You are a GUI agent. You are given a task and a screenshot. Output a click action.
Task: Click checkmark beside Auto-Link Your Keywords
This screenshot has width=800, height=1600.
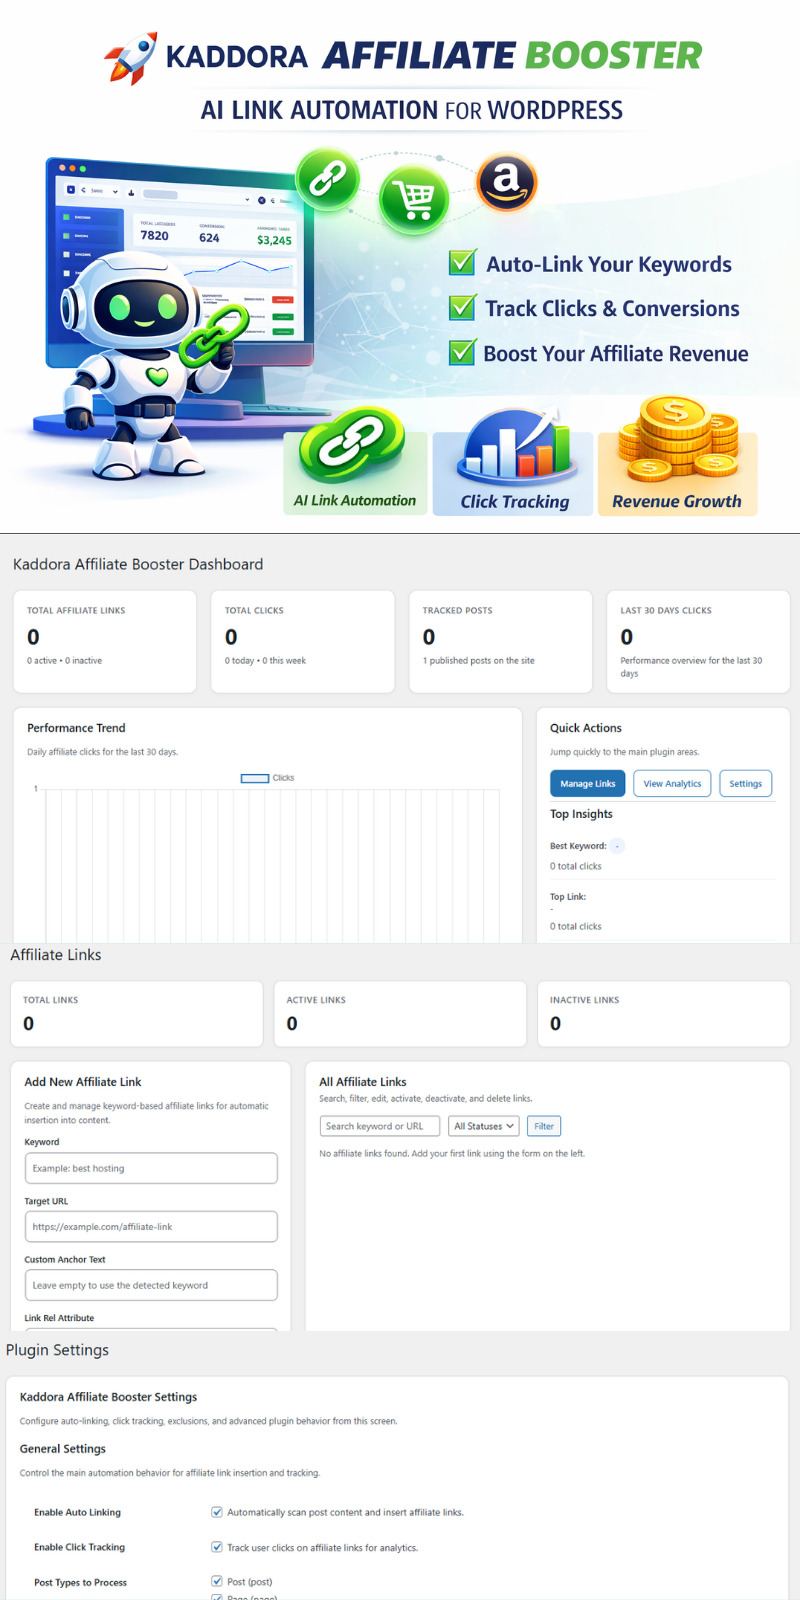(462, 263)
